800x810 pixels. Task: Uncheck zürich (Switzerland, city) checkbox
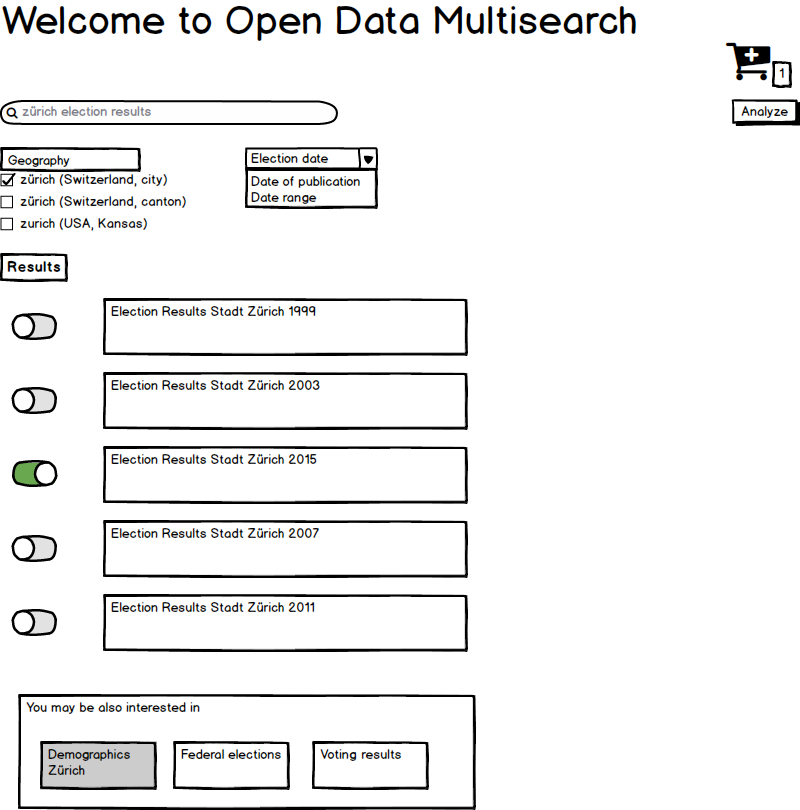(7, 180)
